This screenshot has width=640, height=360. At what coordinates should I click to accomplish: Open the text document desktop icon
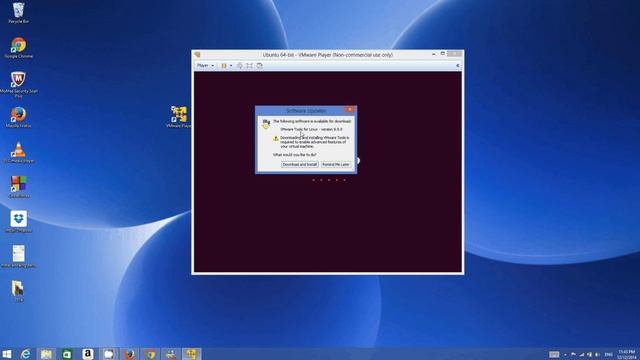18,256
